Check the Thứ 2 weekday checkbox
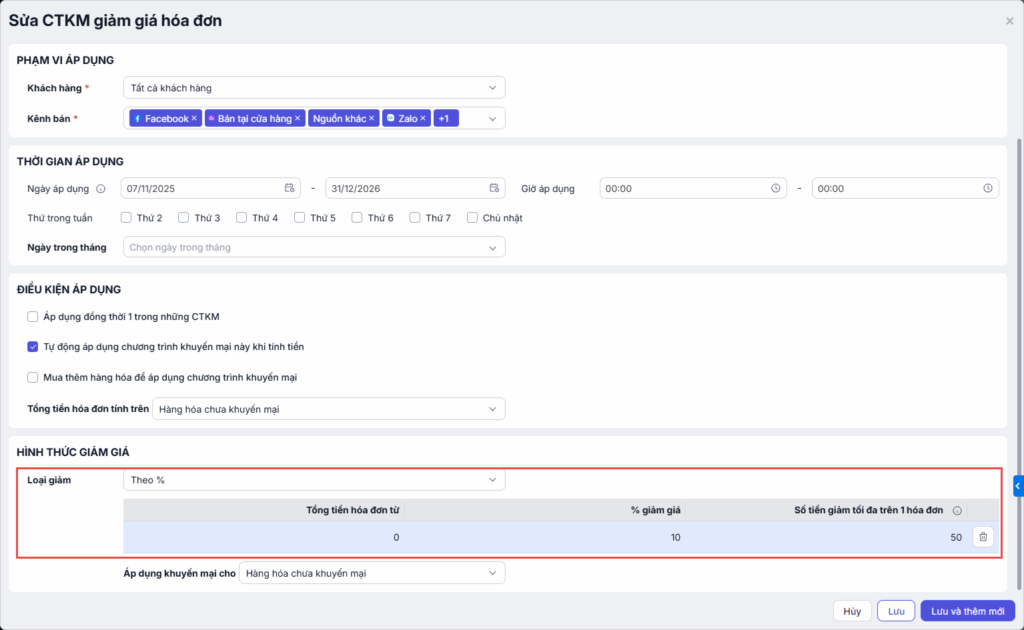 [x=127, y=218]
